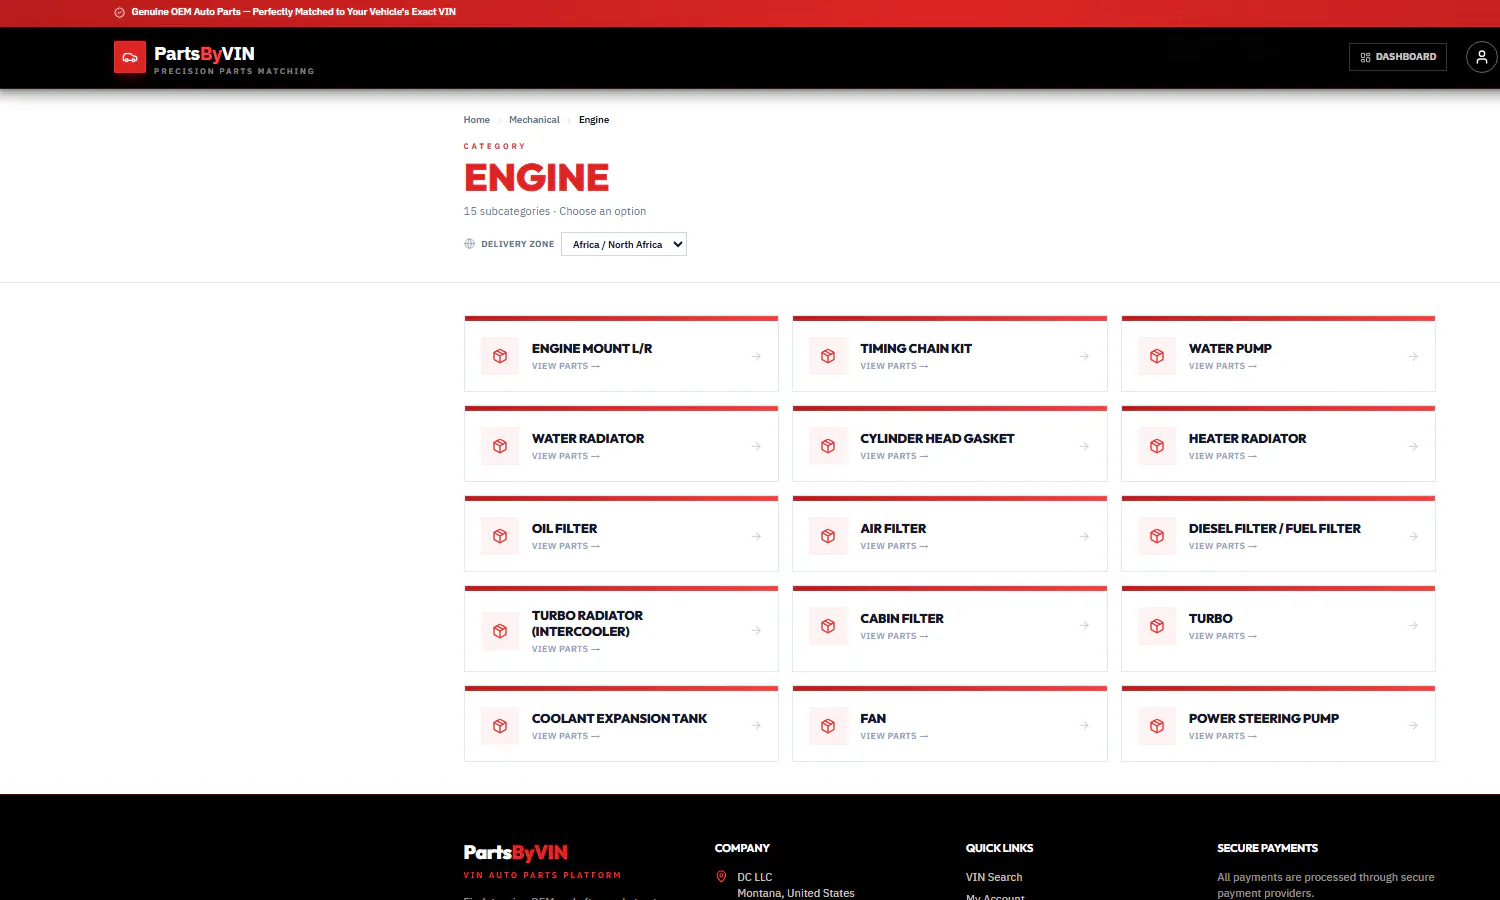This screenshot has height=900, width=1500.
Task: Open the Delivery Zone dropdown
Action: pos(624,244)
